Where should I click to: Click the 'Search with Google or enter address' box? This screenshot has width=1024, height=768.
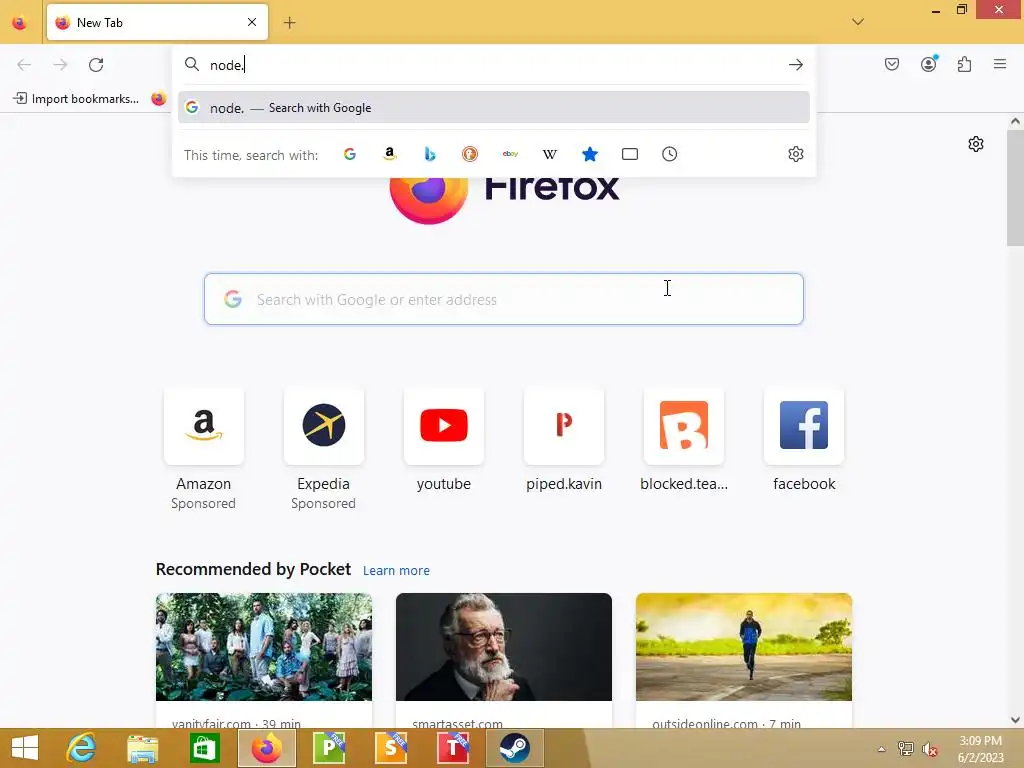504,299
